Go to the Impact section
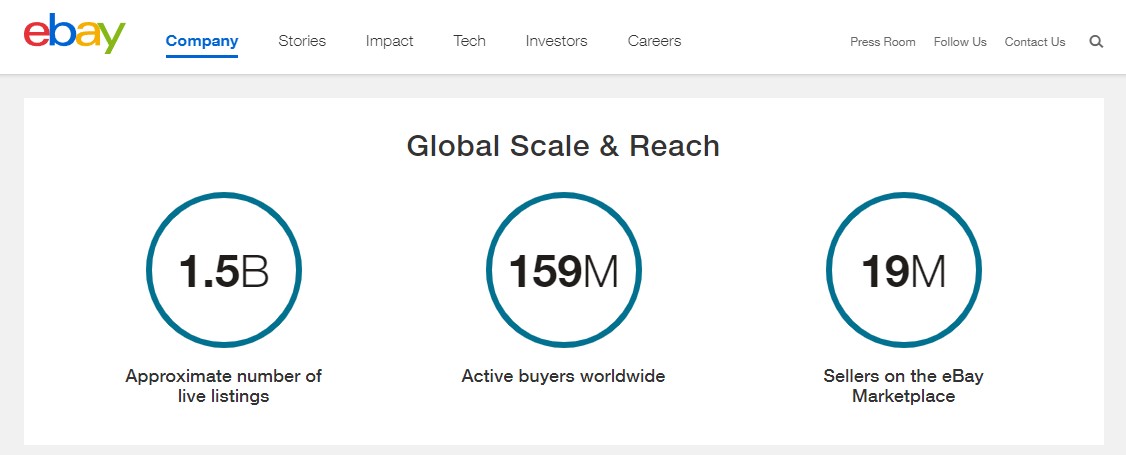This screenshot has height=455, width=1126. click(389, 41)
